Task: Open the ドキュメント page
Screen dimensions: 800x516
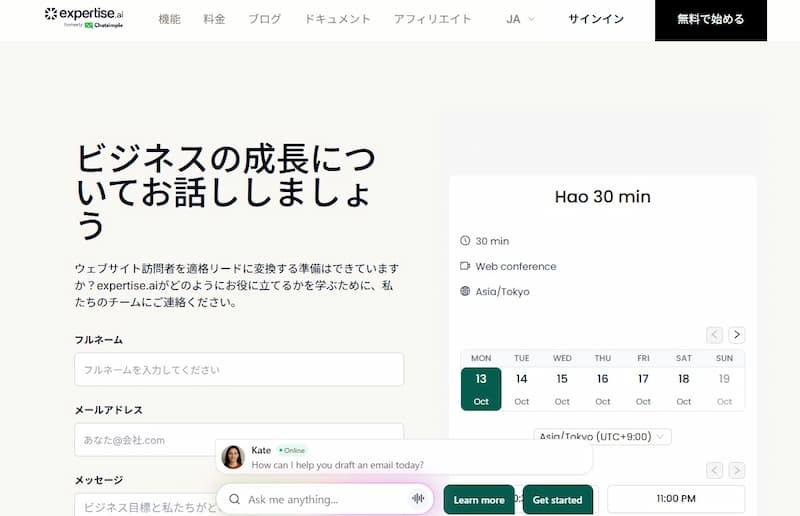Action: pos(337,19)
